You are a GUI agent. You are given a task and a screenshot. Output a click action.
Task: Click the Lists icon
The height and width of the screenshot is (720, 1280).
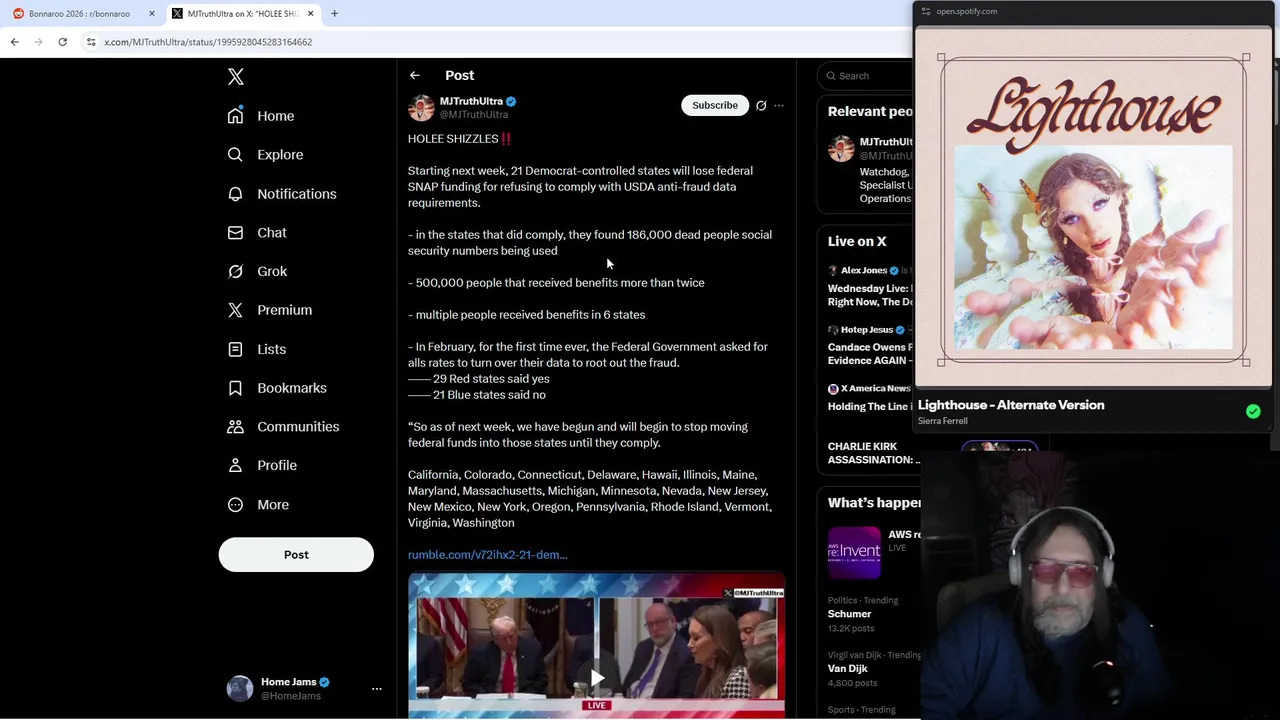click(x=235, y=349)
